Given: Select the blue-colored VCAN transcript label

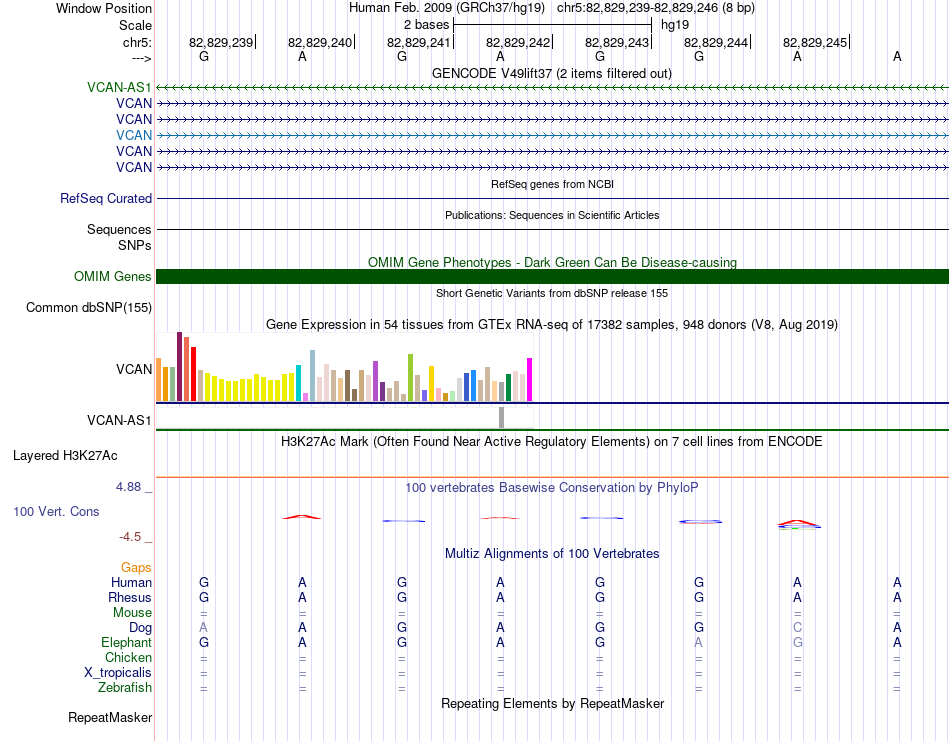Looking at the screenshot, I should 134,135.
